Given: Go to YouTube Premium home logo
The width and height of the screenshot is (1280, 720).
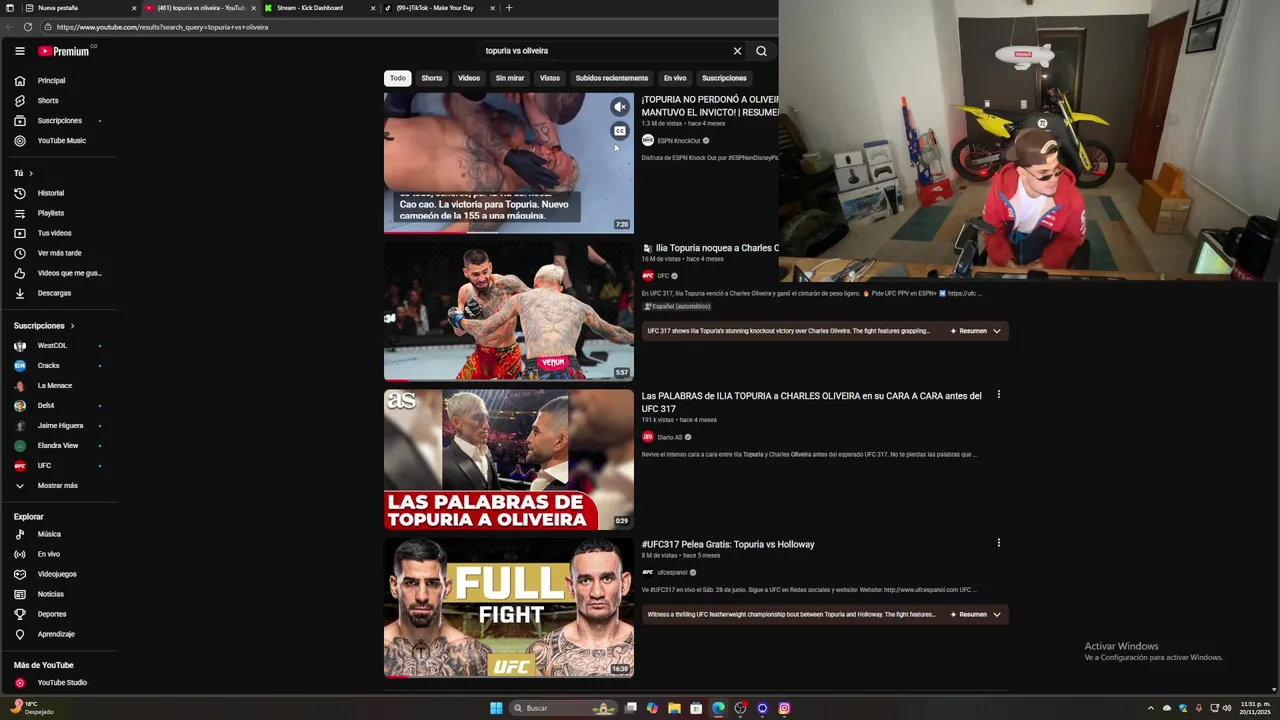Looking at the screenshot, I should tap(64, 51).
